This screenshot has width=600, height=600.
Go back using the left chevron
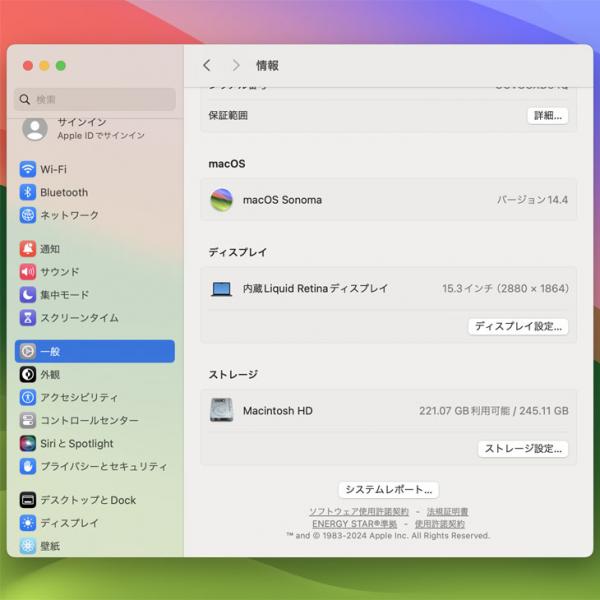207,65
